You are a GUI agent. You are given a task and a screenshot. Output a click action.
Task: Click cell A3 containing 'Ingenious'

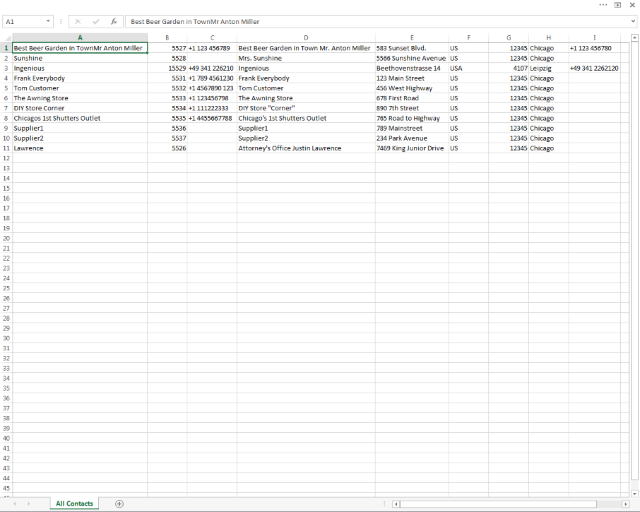[x=80, y=68]
